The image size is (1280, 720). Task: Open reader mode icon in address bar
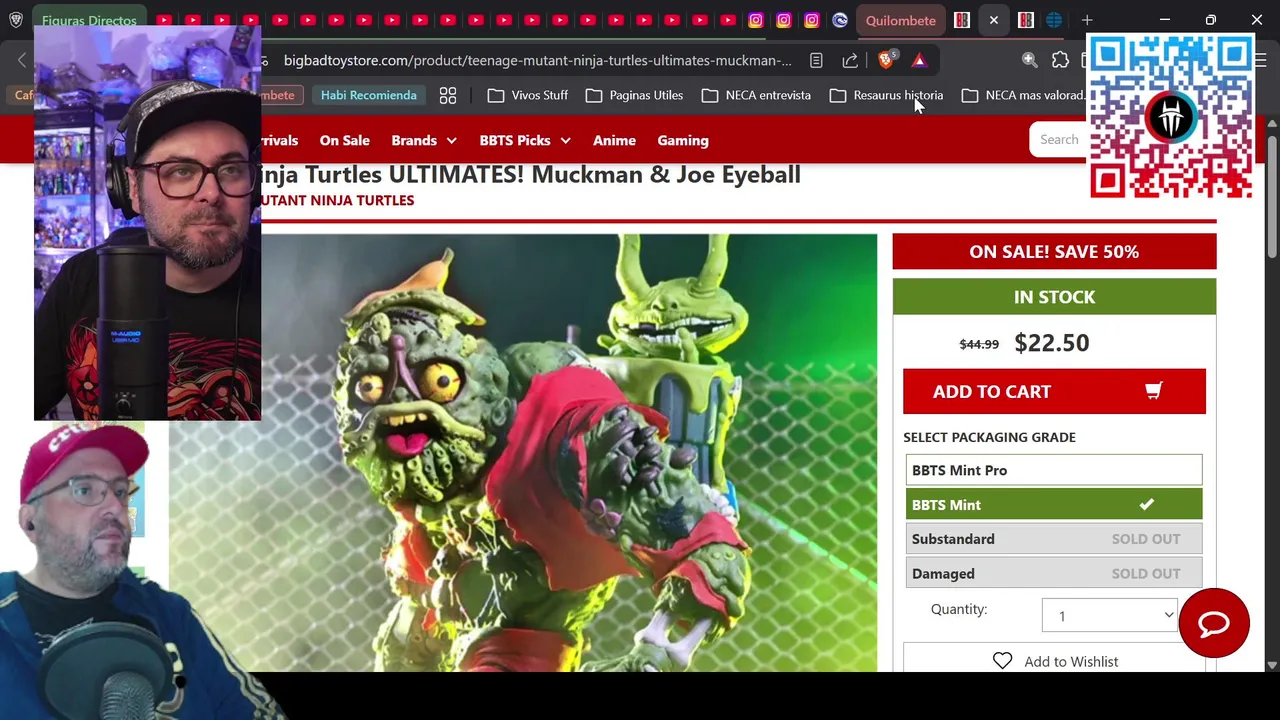[x=816, y=60]
